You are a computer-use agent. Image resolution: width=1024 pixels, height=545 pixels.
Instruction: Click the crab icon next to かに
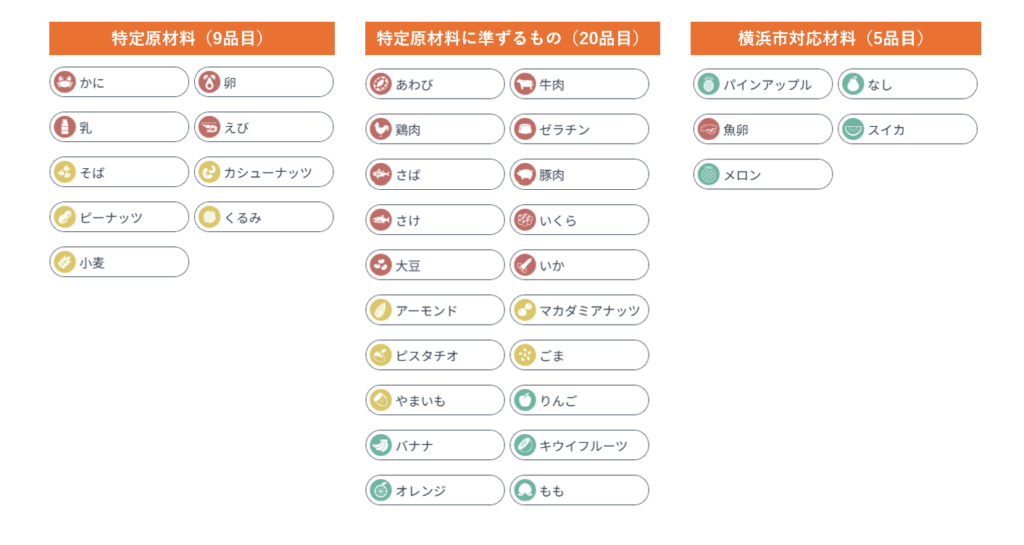pyautogui.click(x=64, y=82)
